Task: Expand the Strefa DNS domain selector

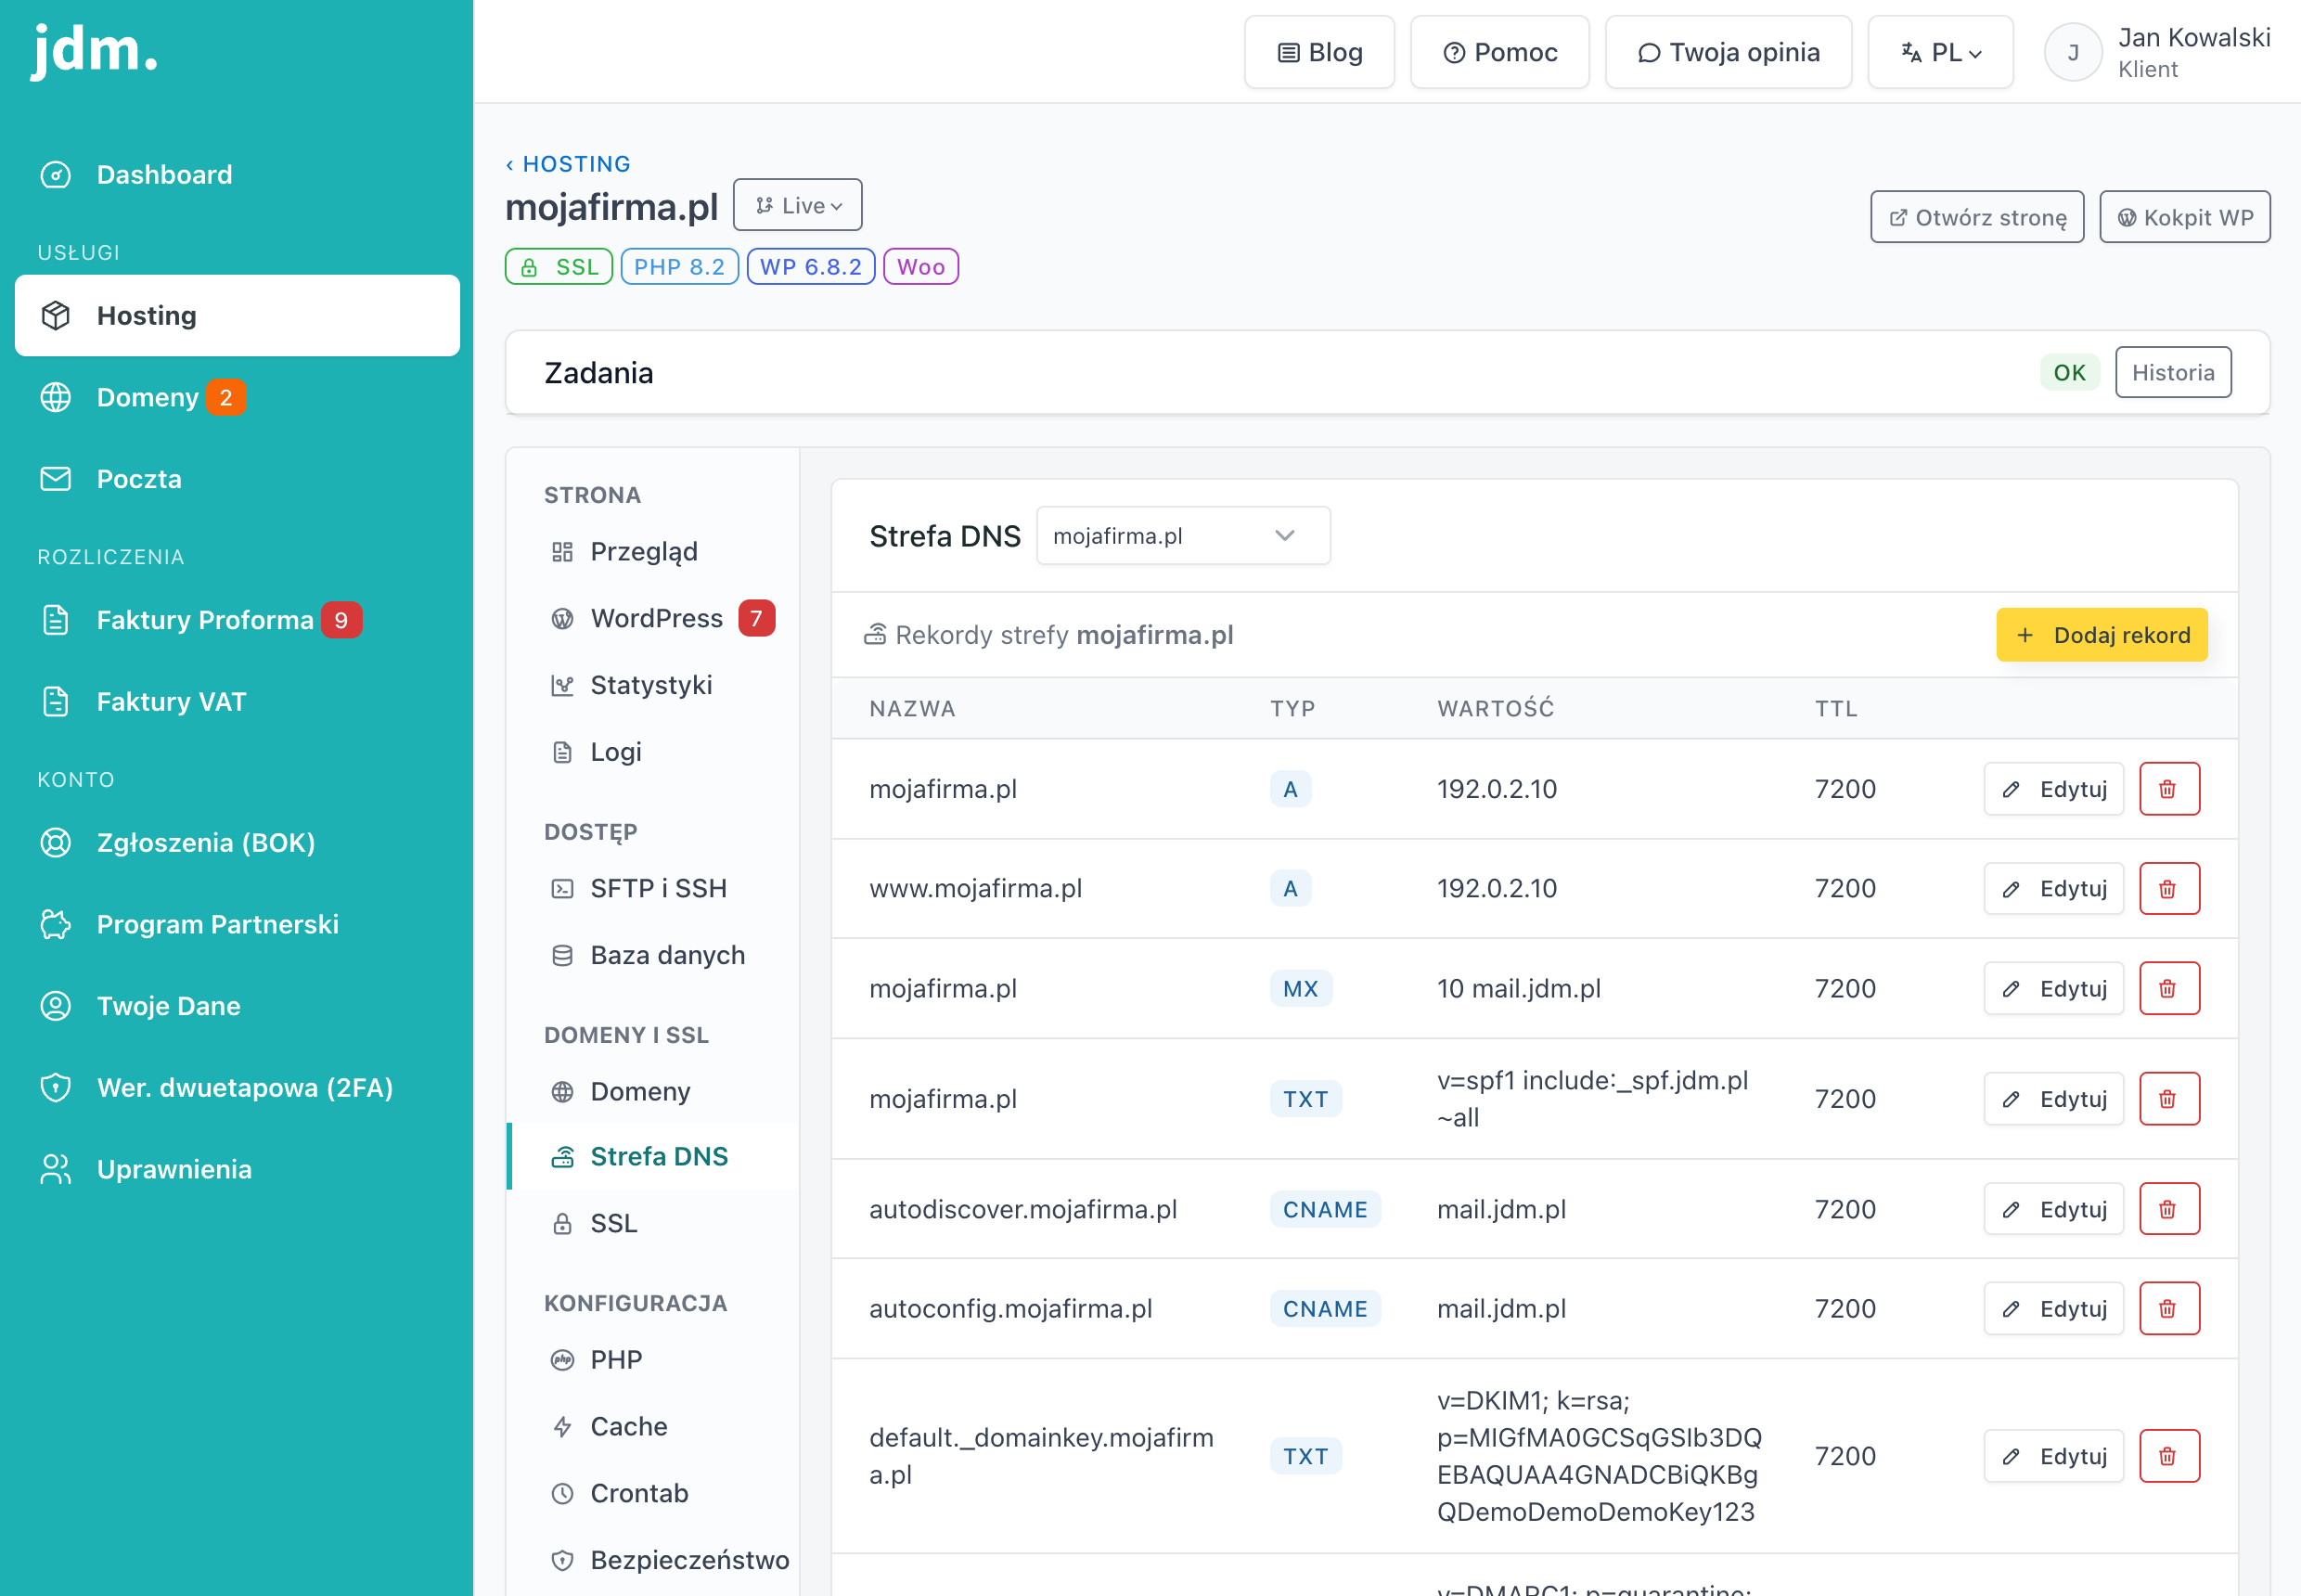Action: coord(1183,536)
